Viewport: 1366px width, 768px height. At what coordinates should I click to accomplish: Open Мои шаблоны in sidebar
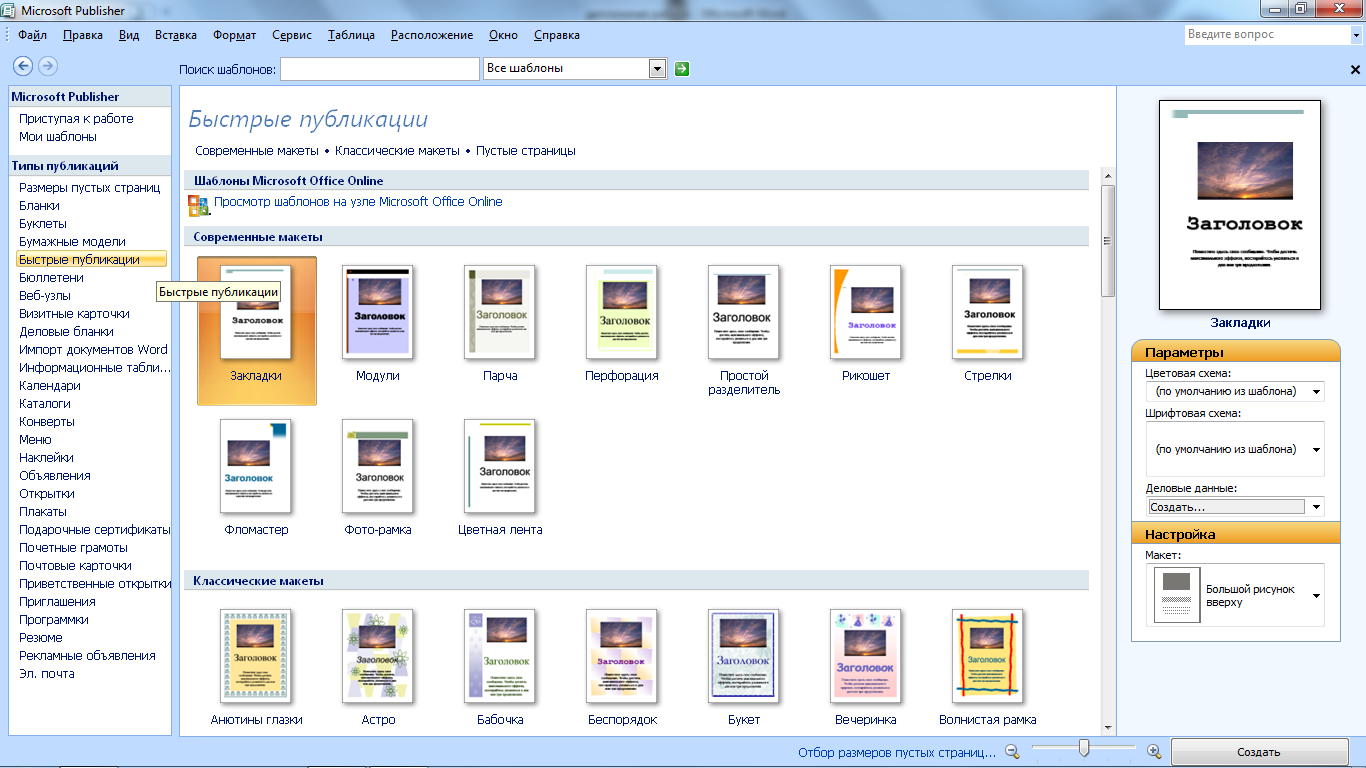coord(58,137)
